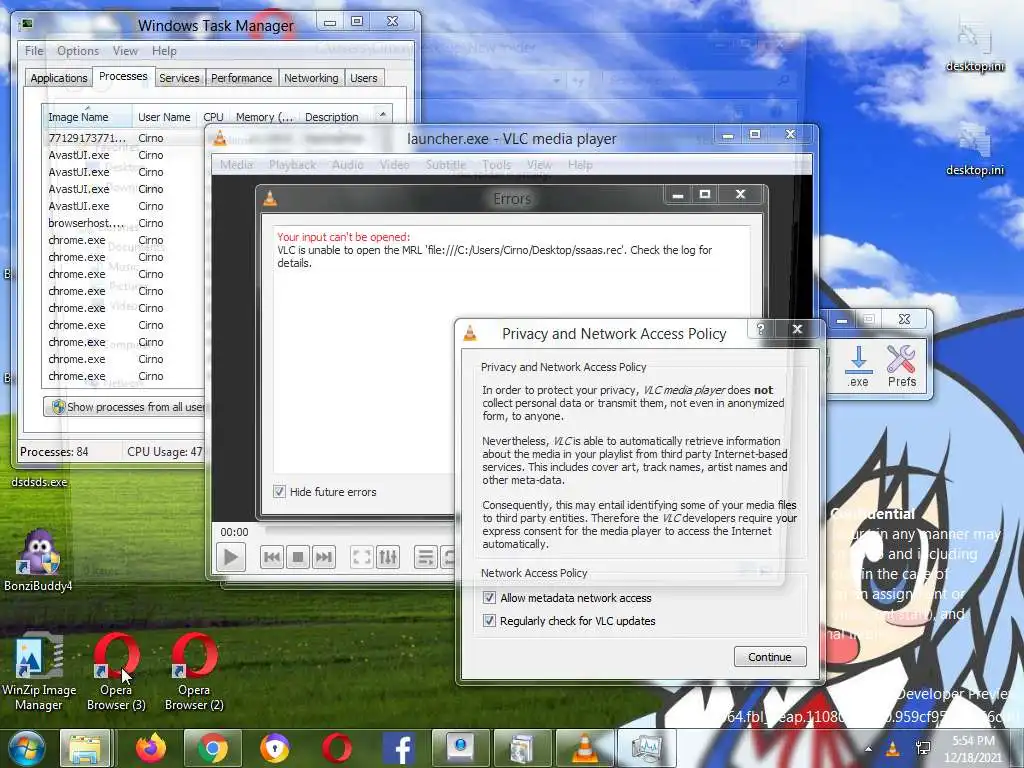1024x768 pixels.
Task: Sort processes by CPU column
Action: coord(214,117)
